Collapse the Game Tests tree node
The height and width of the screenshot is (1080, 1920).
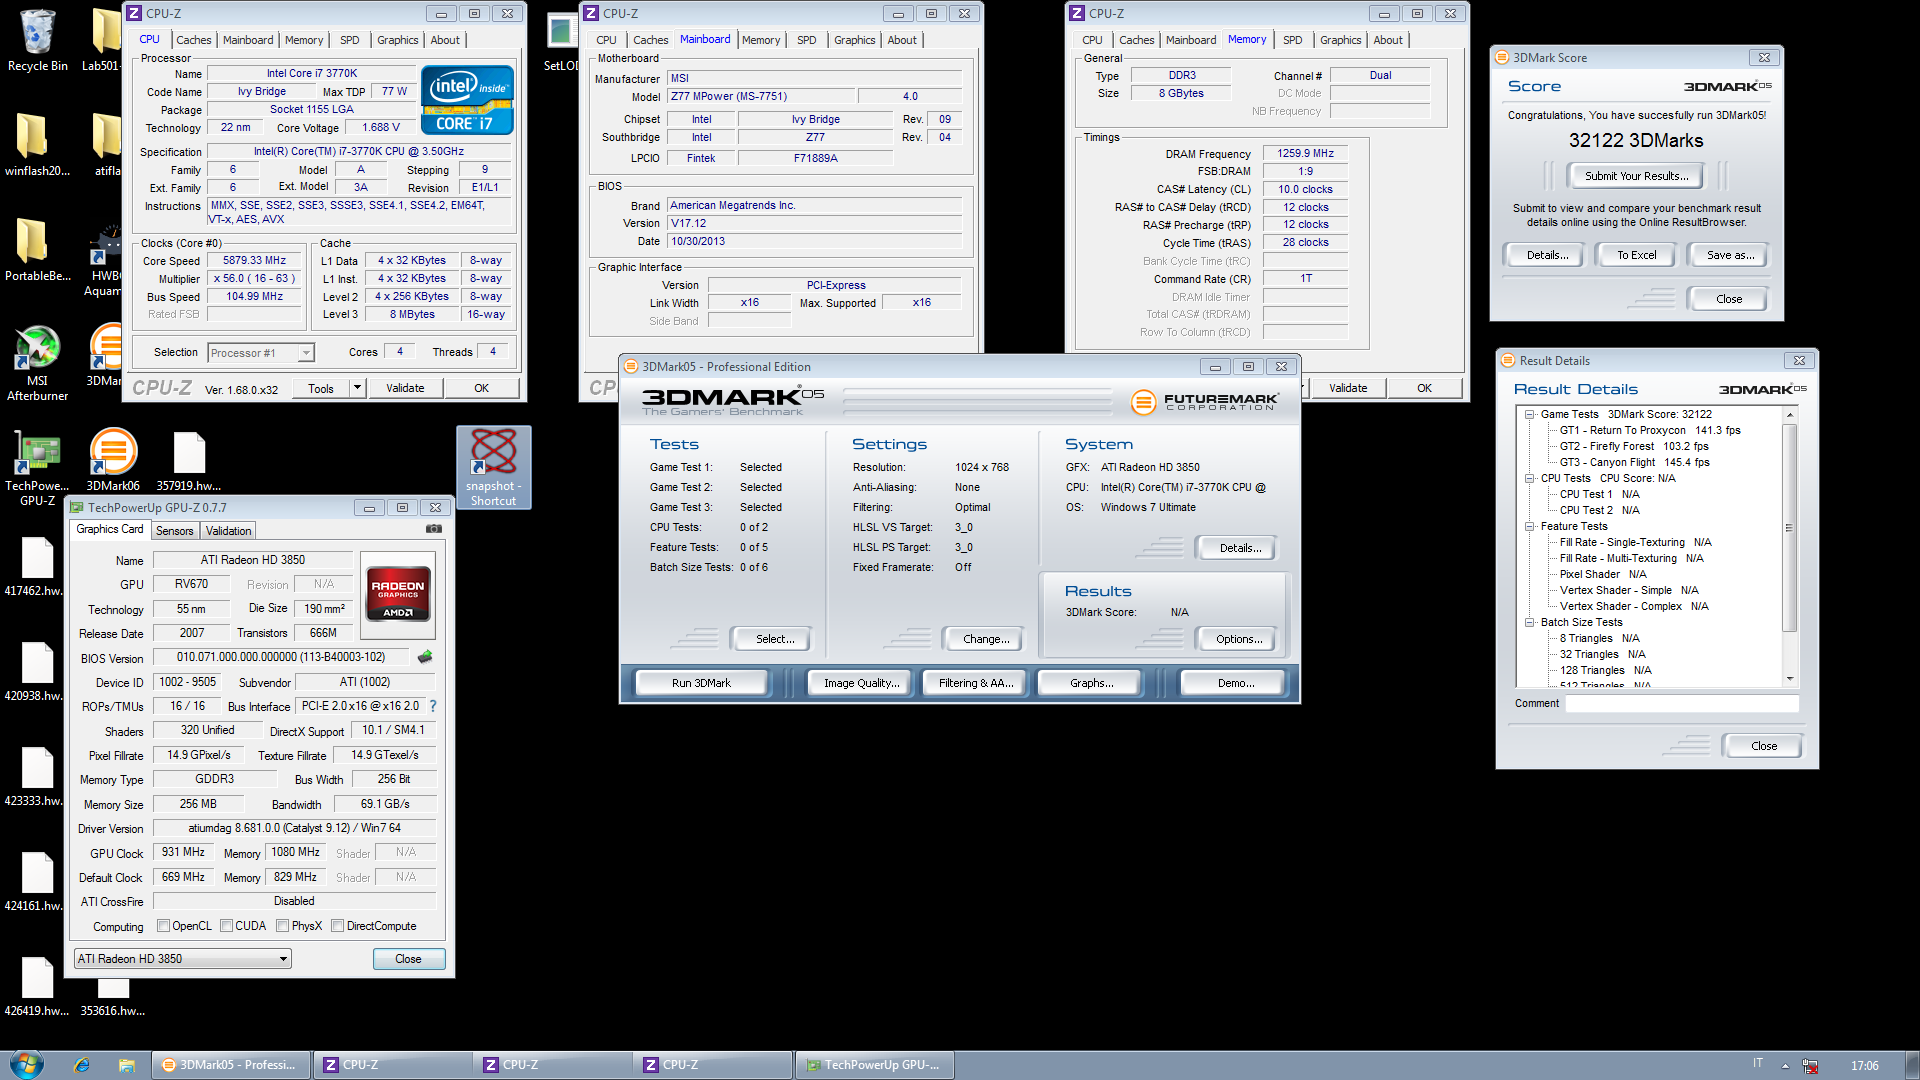pyautogui.click(x=1529, y=414)
